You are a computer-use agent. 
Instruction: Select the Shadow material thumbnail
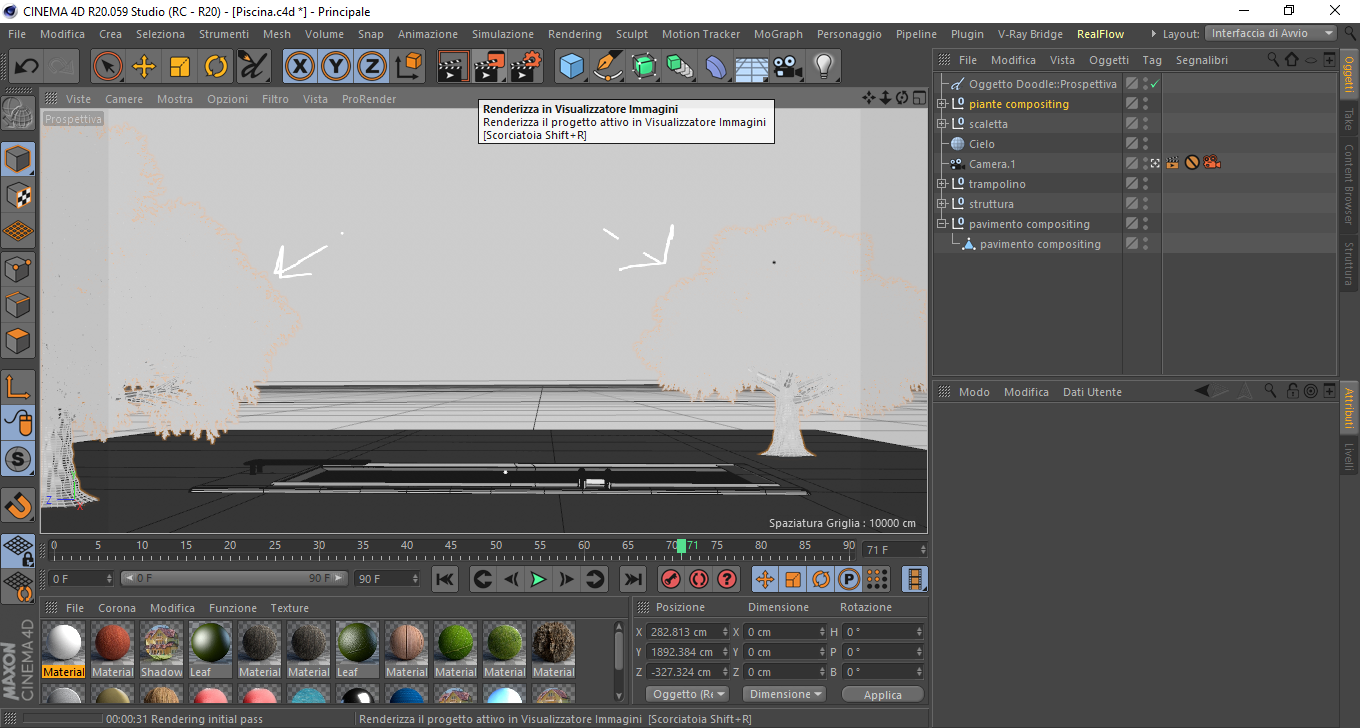point(161,649)
